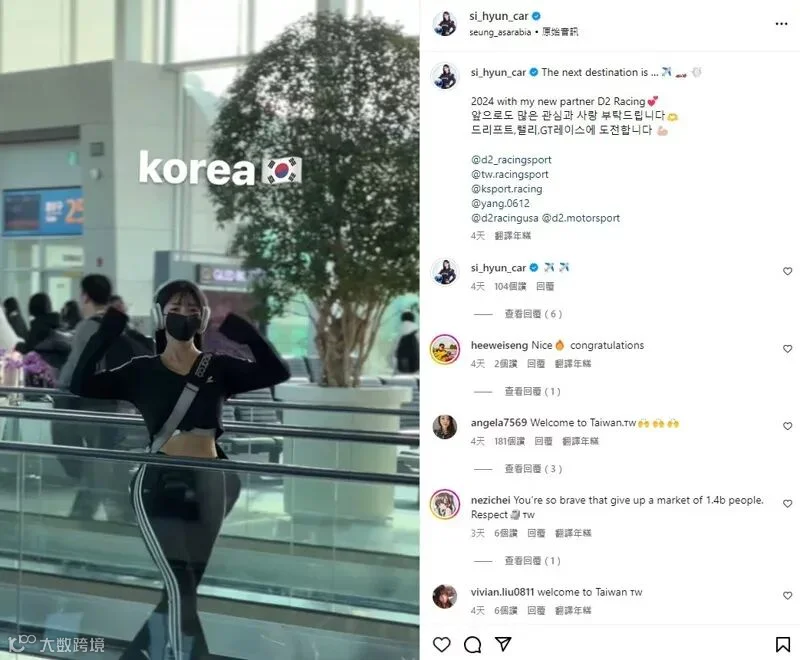Like the post with the bottom heart icon
This screenshot has width=800, height=660.
point(442,644)
